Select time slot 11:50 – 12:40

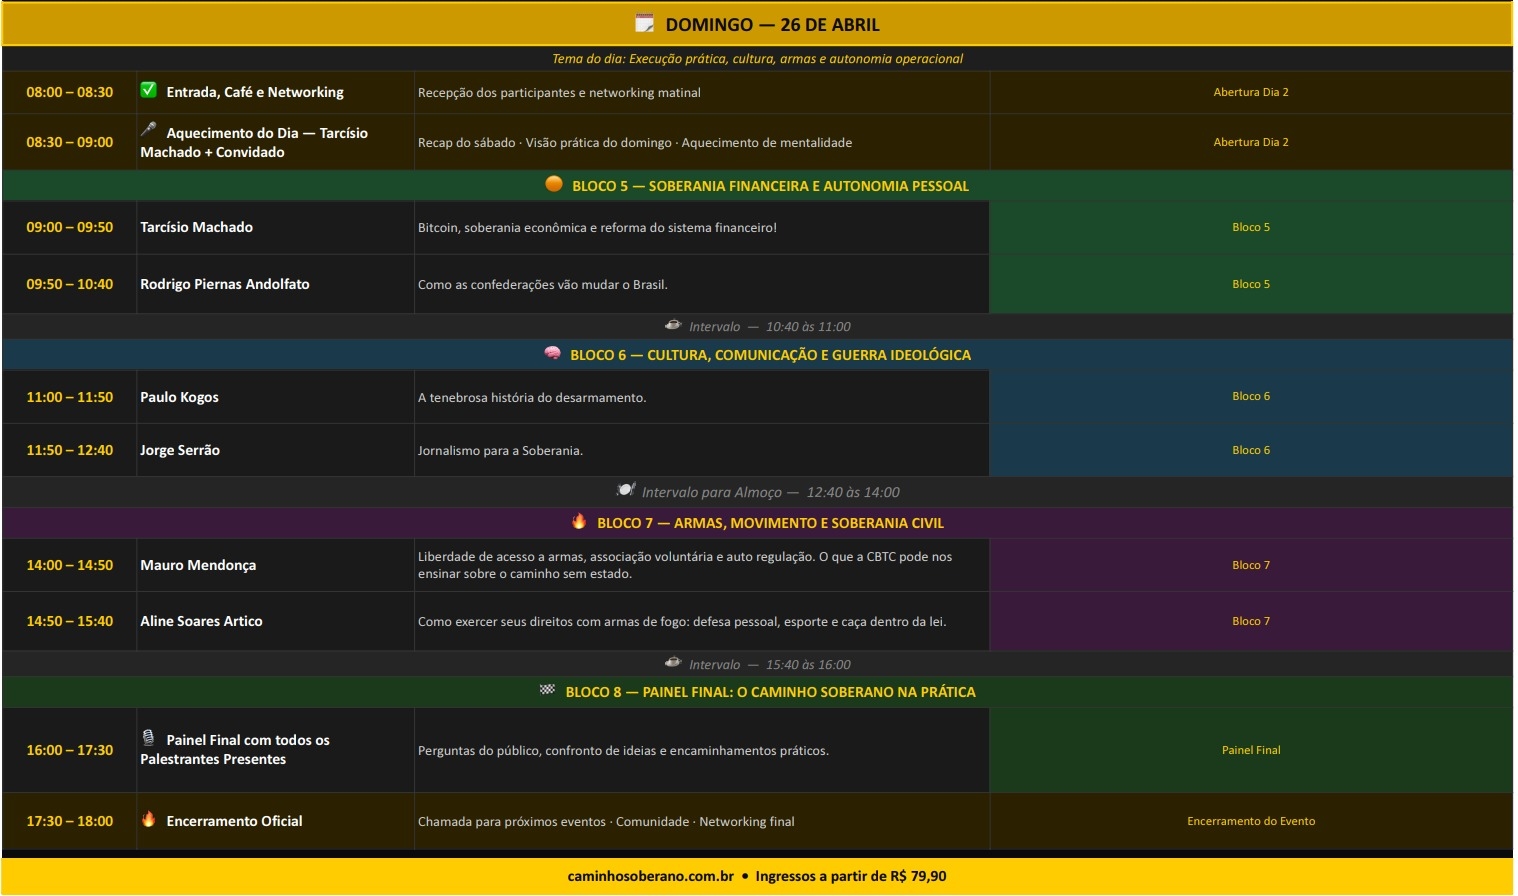70,450
